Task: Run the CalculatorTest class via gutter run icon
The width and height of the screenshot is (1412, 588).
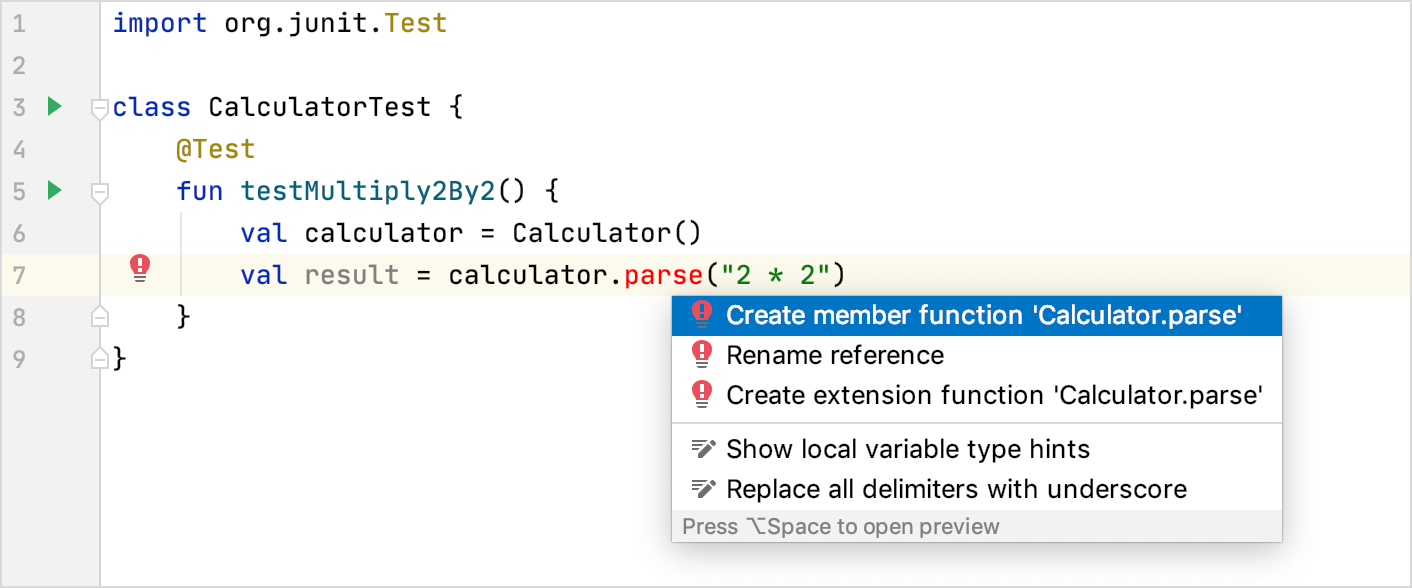Action: pyautogui.click(x=56, y=107)
